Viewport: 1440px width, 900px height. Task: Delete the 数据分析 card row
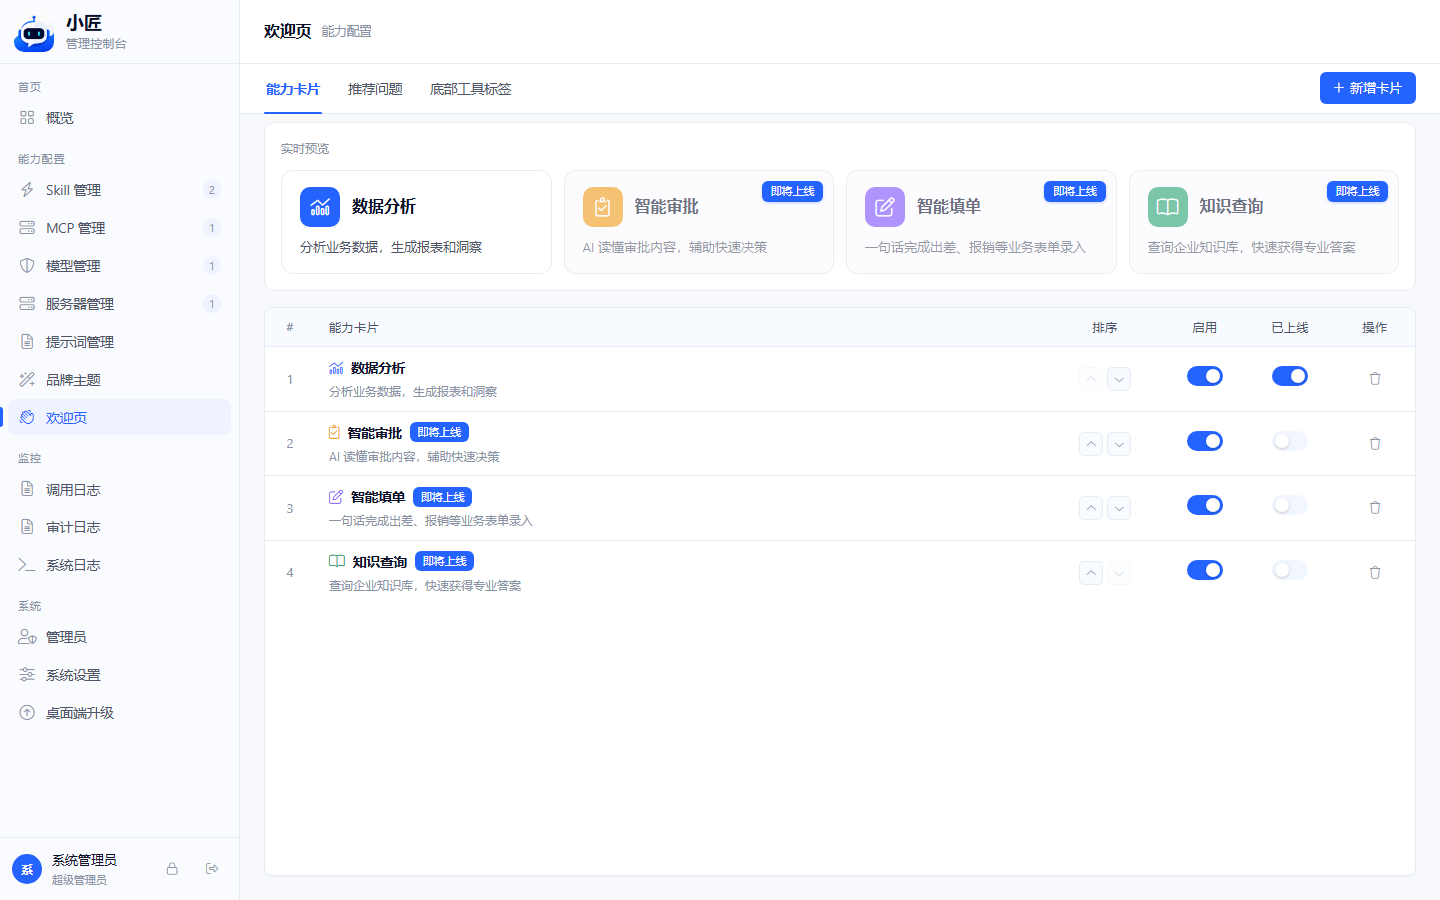click(x=1375, y=379)
